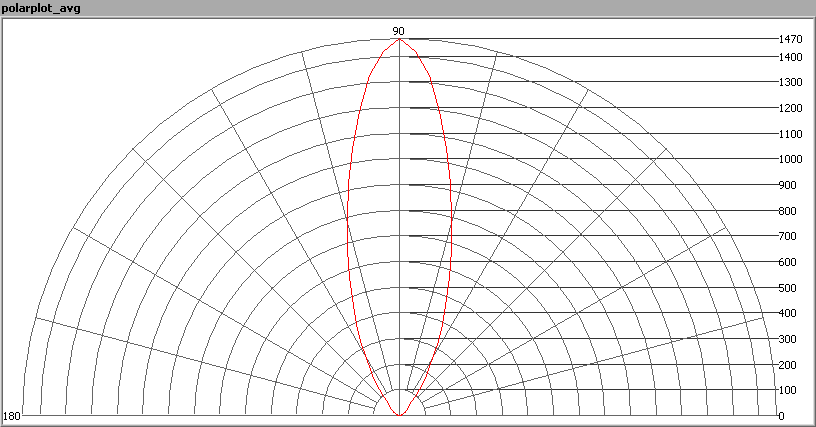
Task: Click the 0 scale value at baseline
Action: click(782, 416)
